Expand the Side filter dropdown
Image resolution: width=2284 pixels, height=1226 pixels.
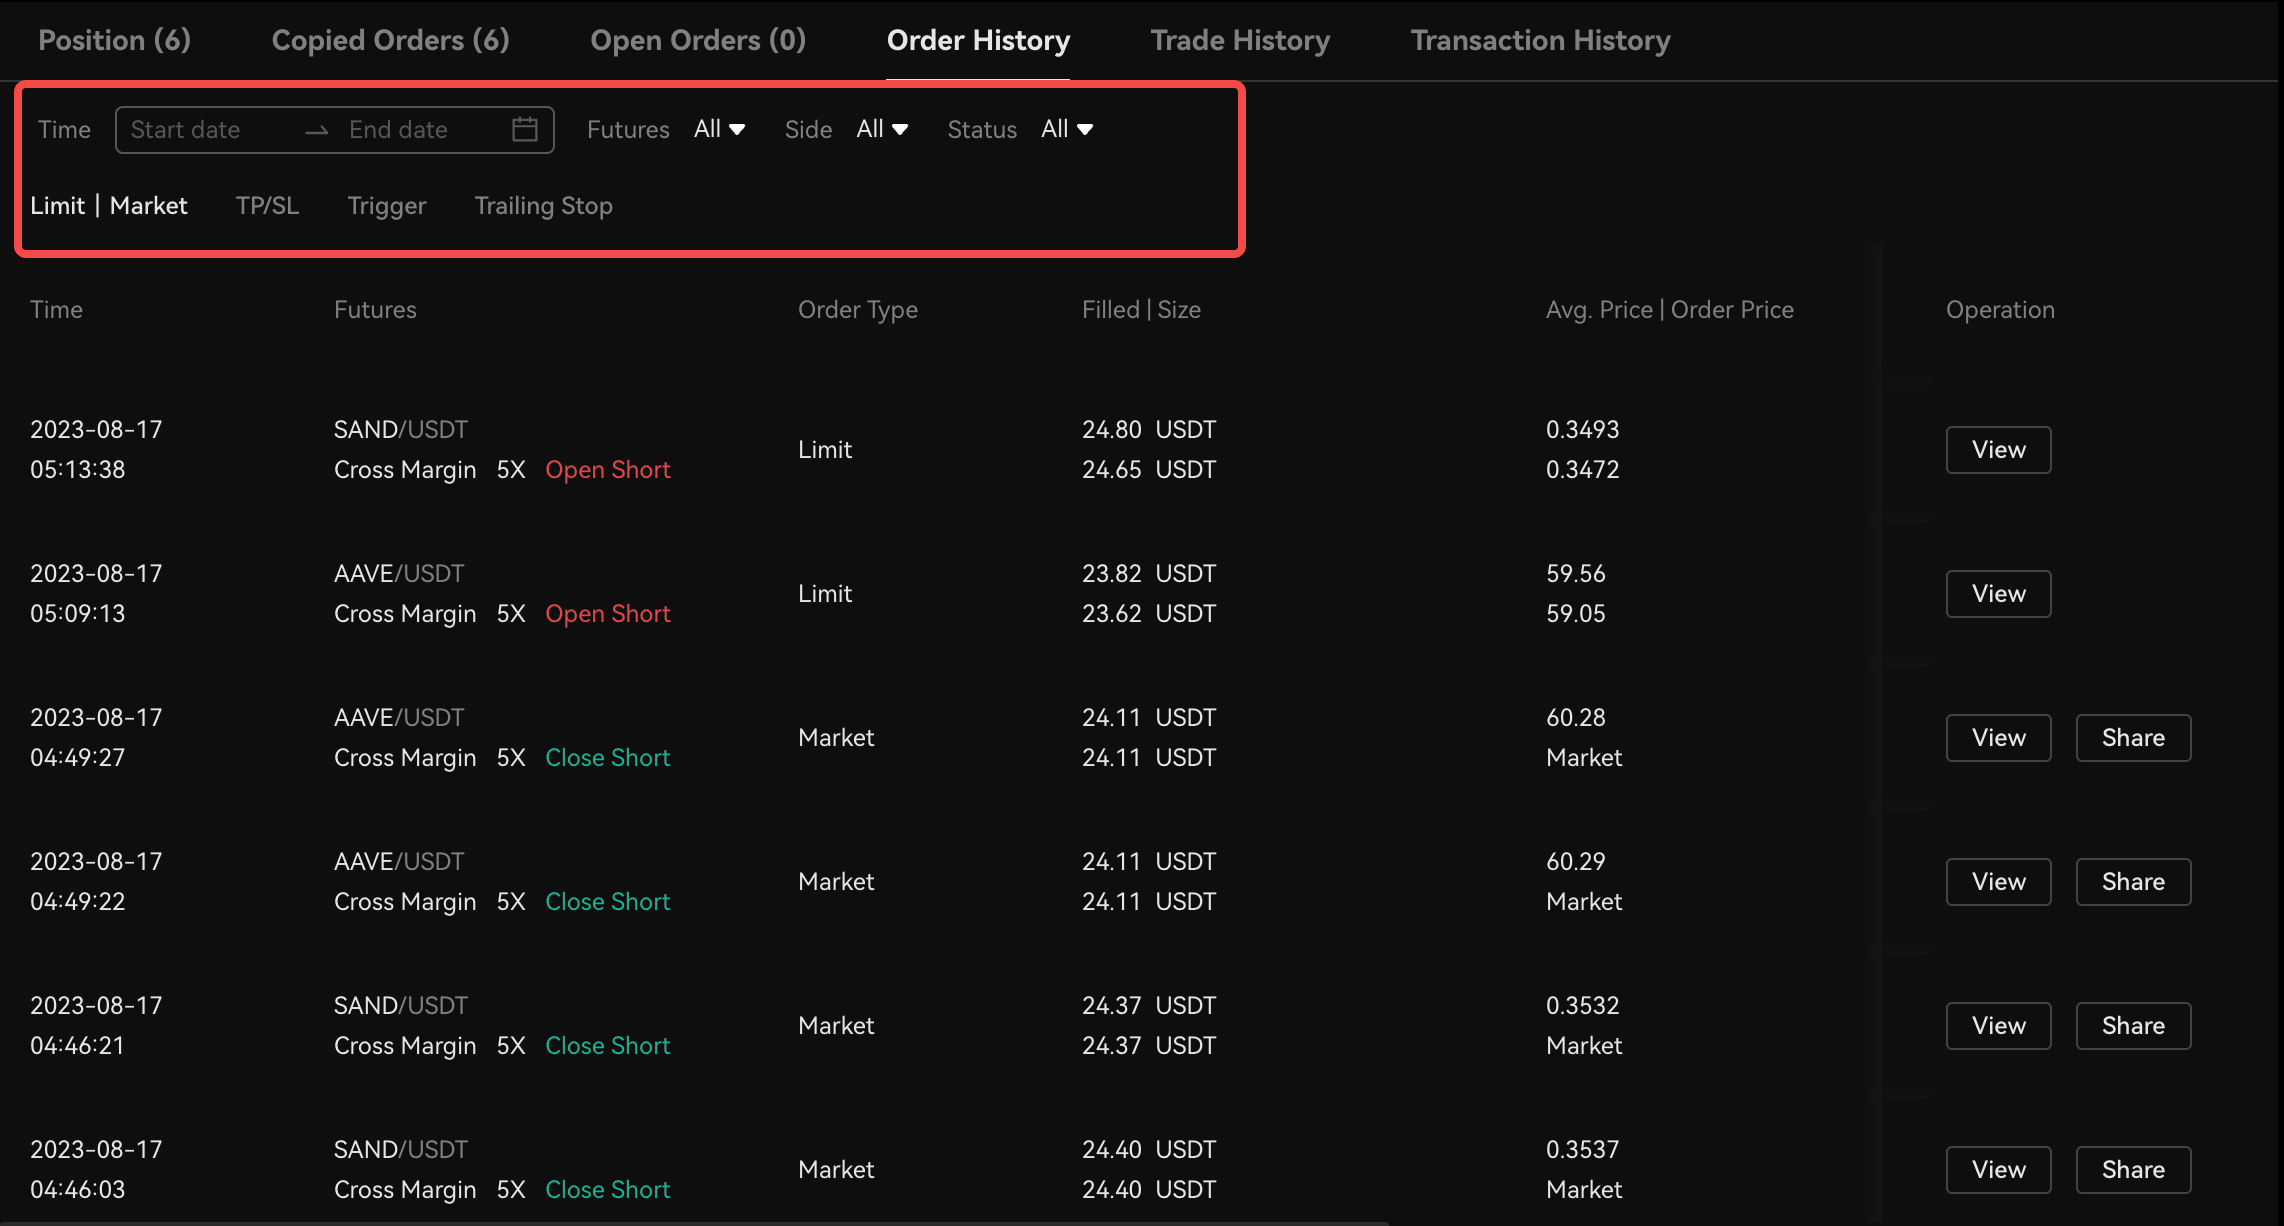click(x=882, y=129)
